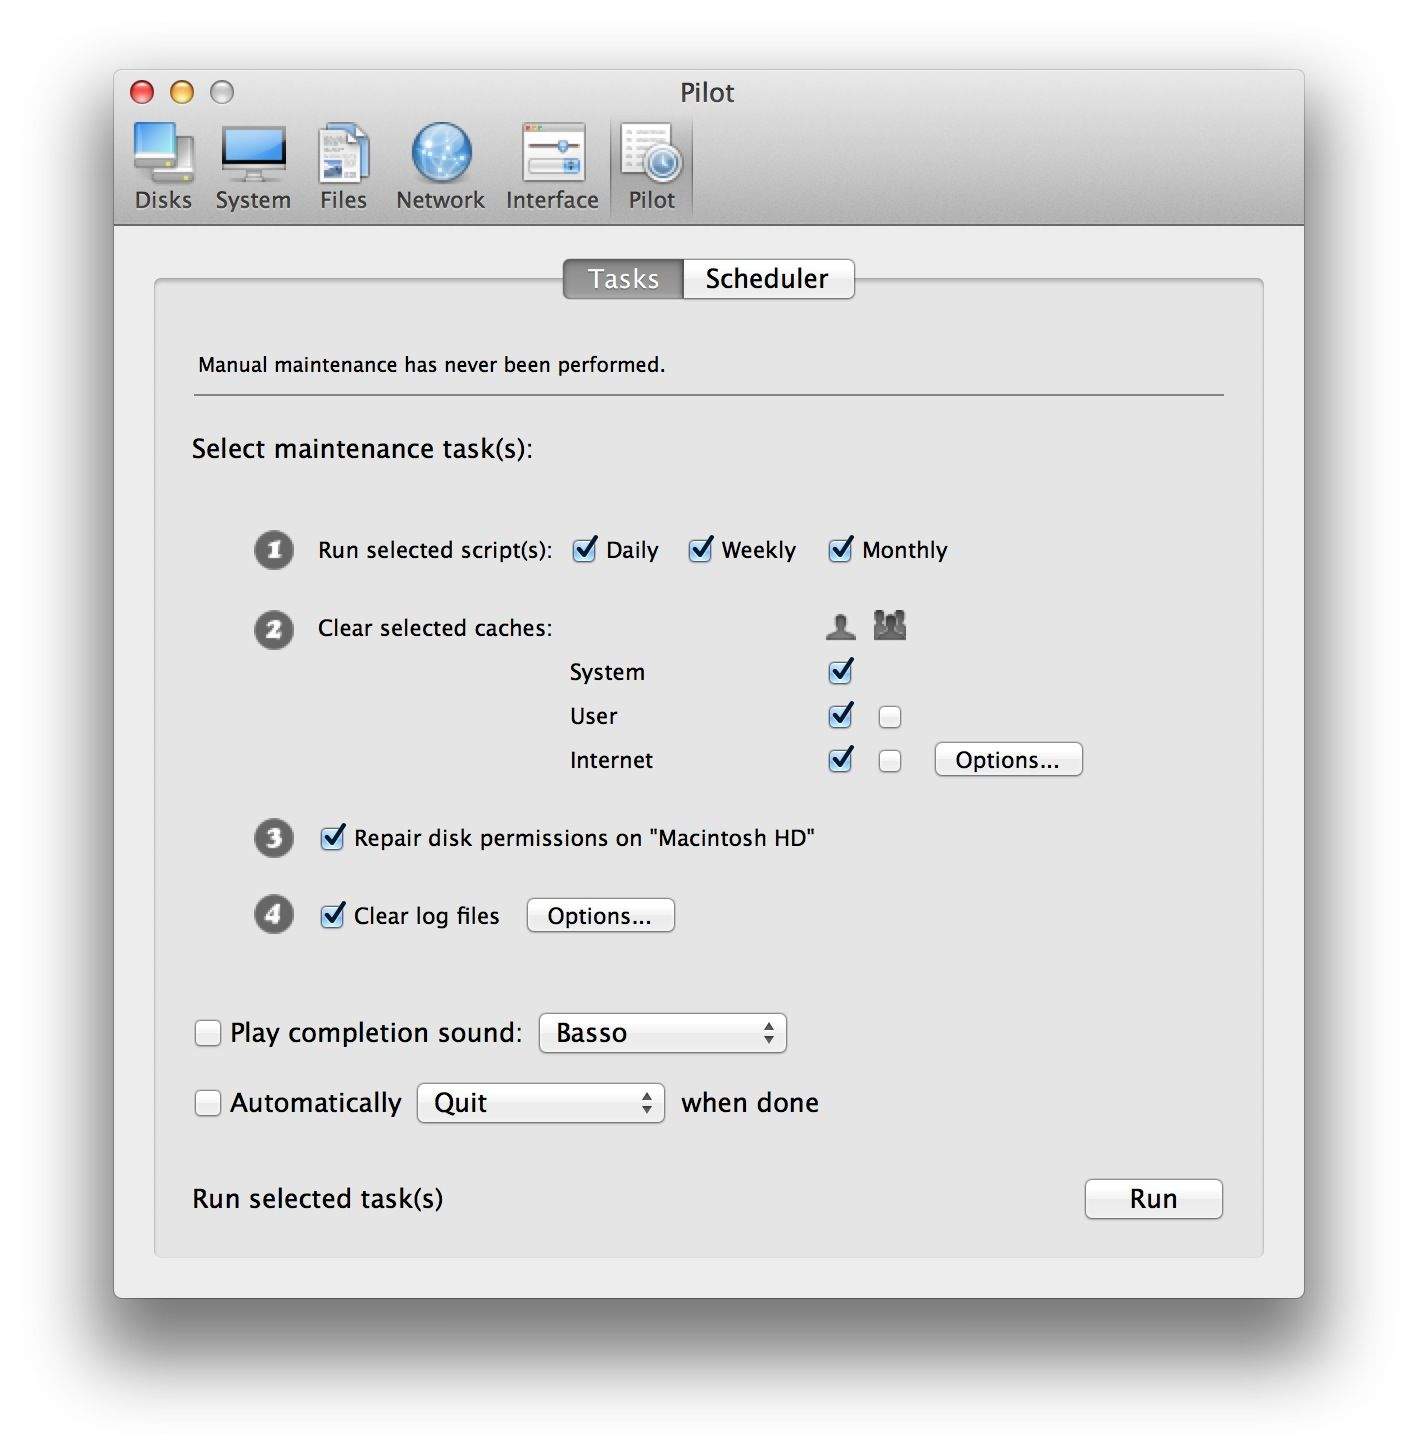1418x1456 pixels.
Task: Click the all-users cache column icon
Action: (x=889, y=626)
